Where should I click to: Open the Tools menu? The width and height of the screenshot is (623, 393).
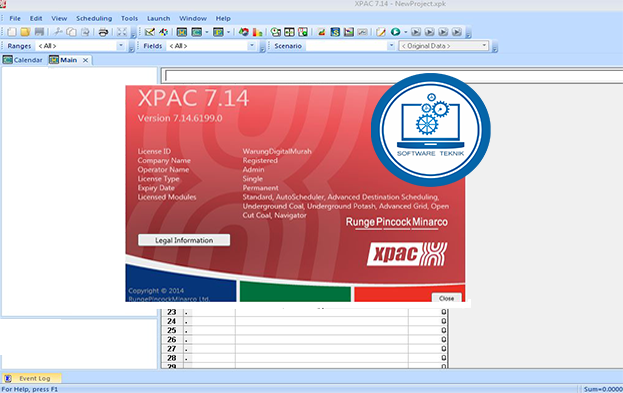[130, 18]
